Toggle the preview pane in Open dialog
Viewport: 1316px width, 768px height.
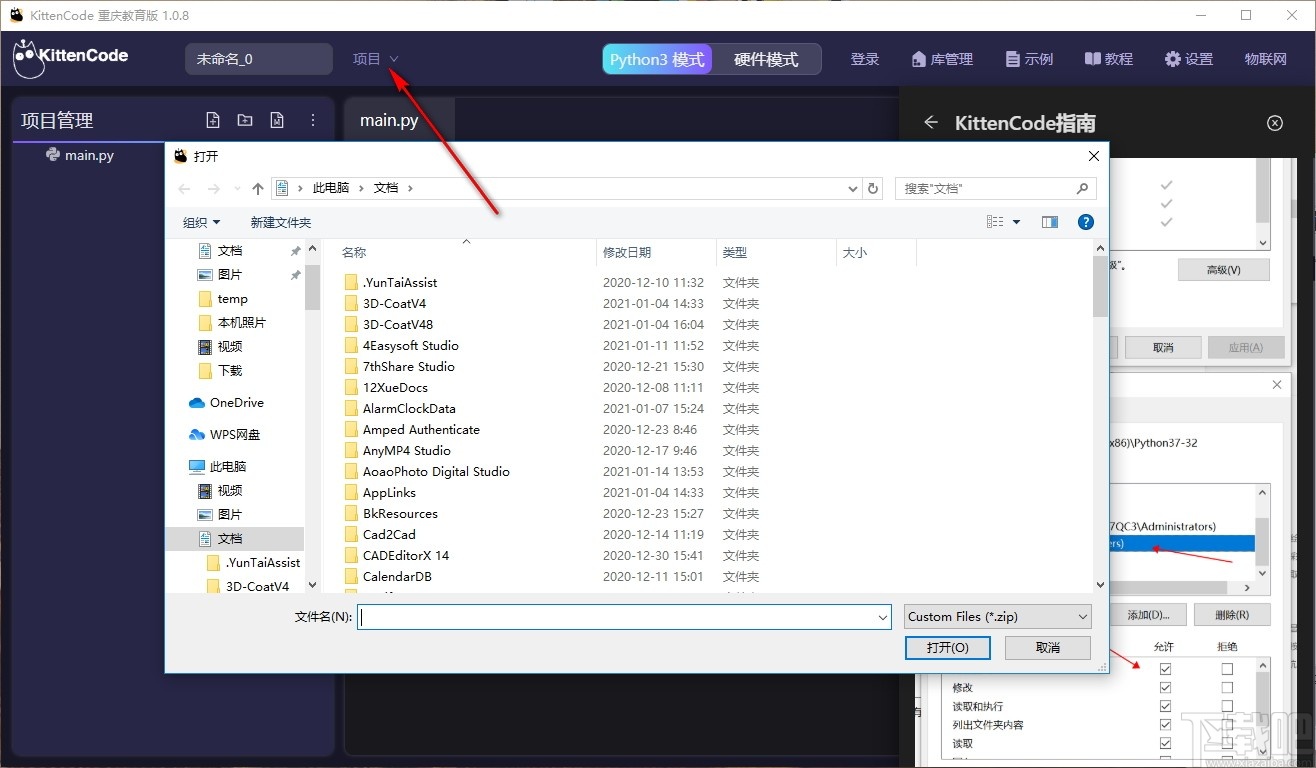[x=1050, y=221]
